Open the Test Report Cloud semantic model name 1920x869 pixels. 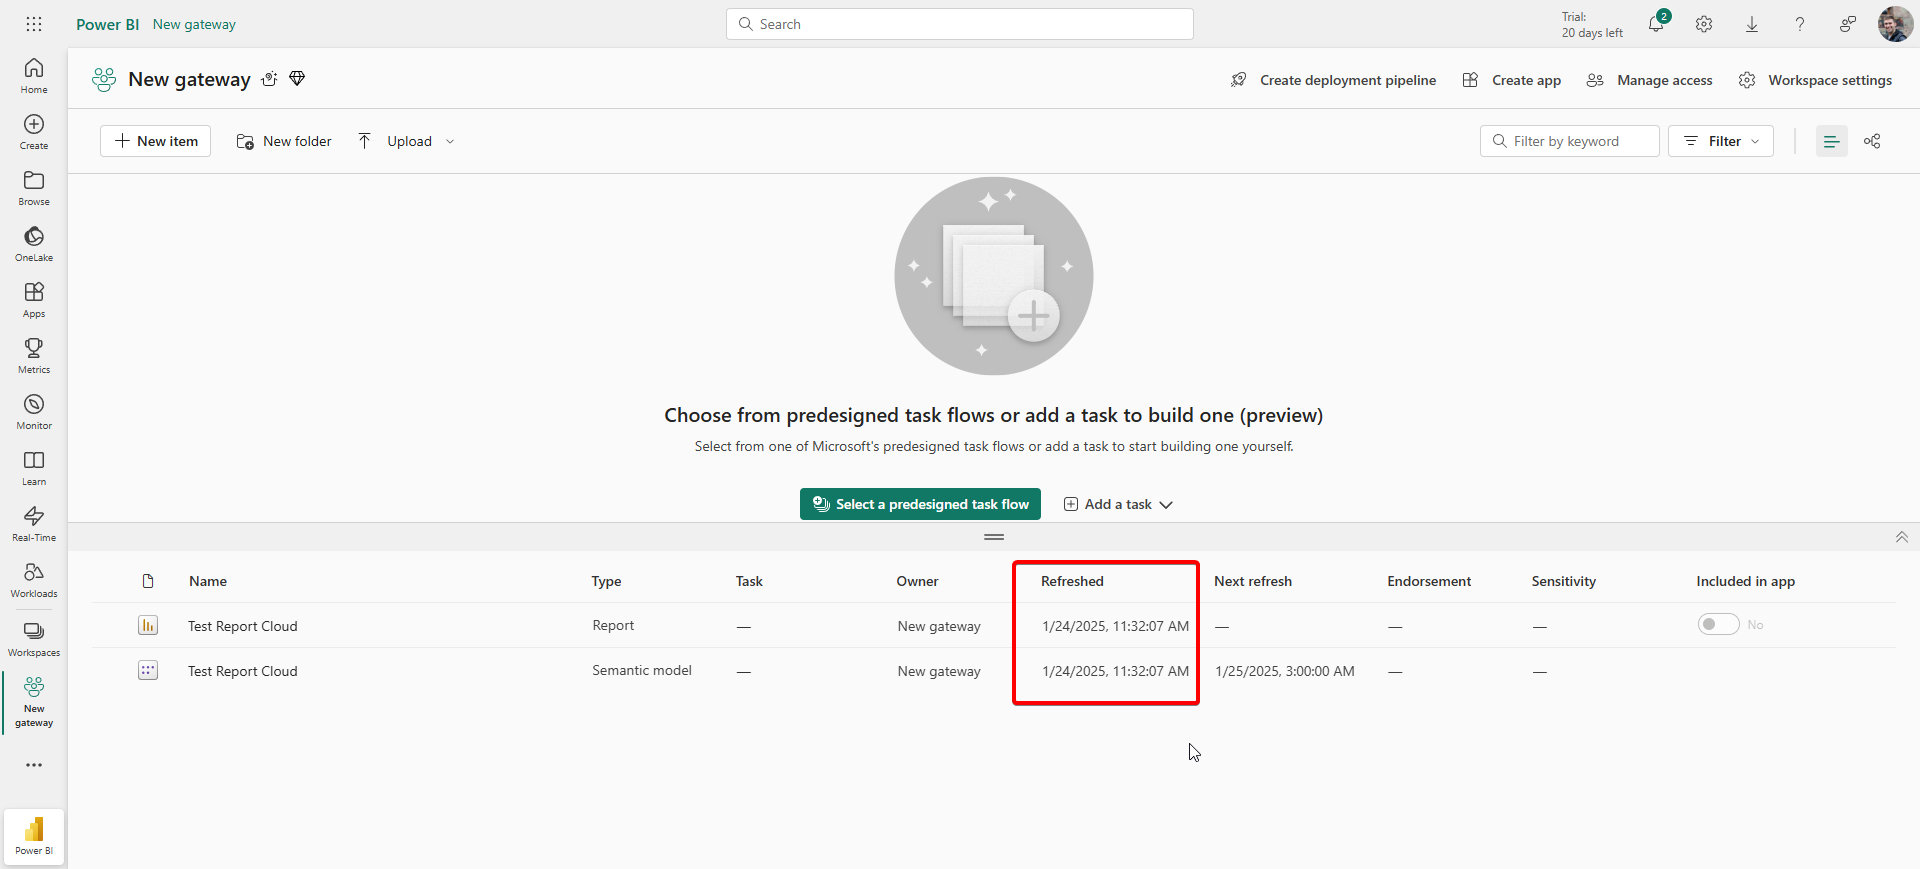click(243, 671)
